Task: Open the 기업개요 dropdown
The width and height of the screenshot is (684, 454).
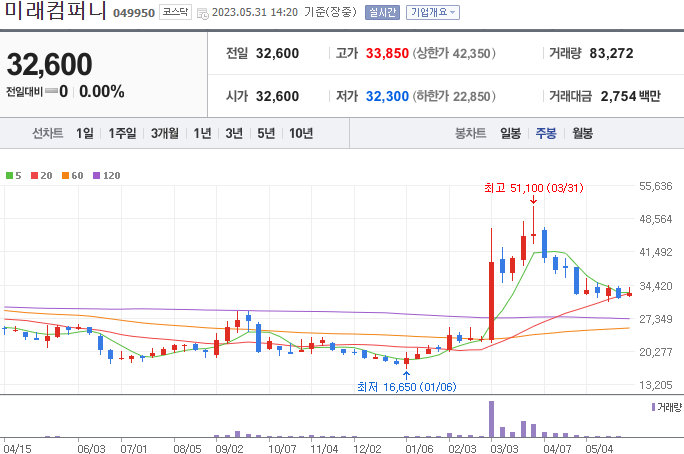Action: pyautogui.click(x=433, y=12)
